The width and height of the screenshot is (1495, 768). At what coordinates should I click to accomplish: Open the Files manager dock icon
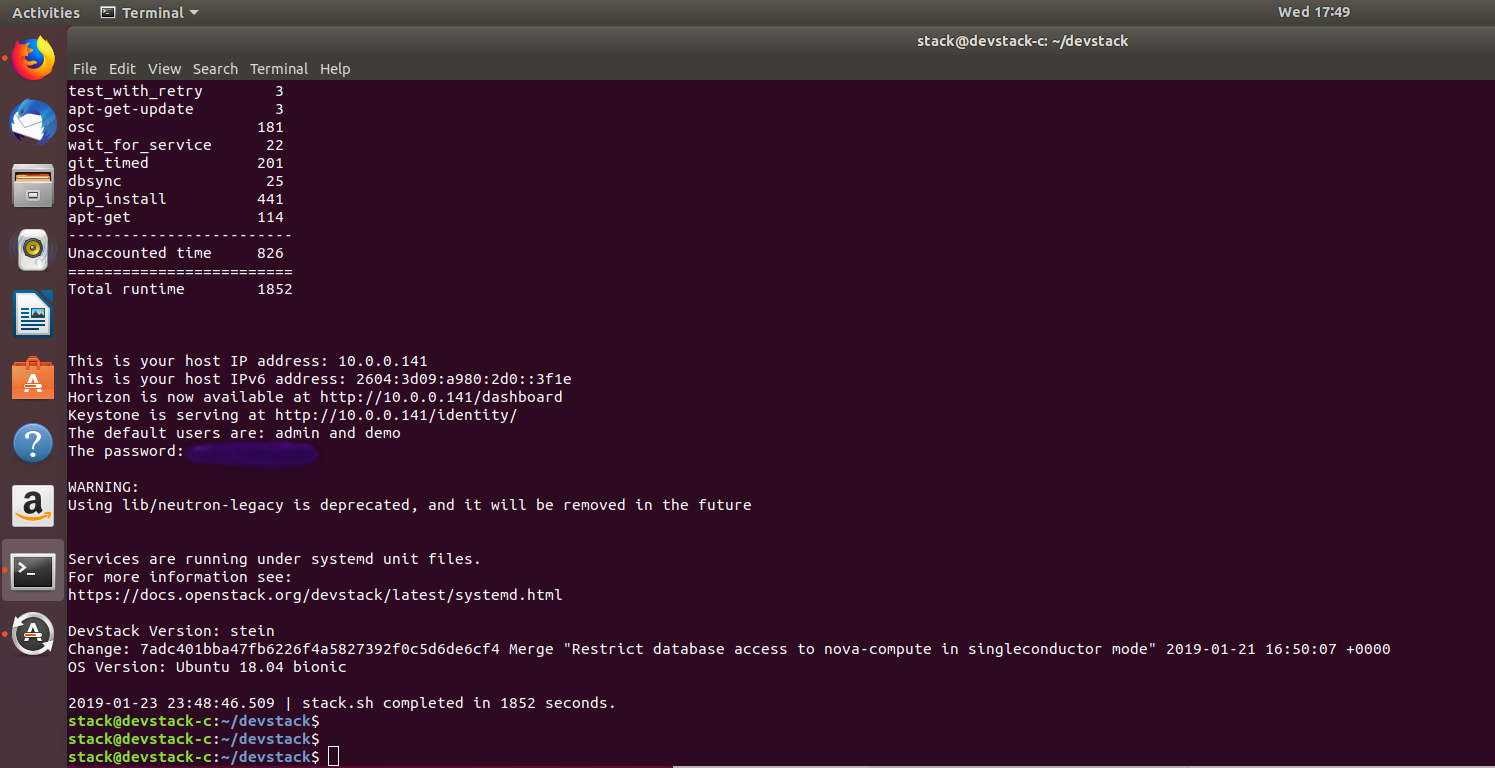(x=33, y=186)
